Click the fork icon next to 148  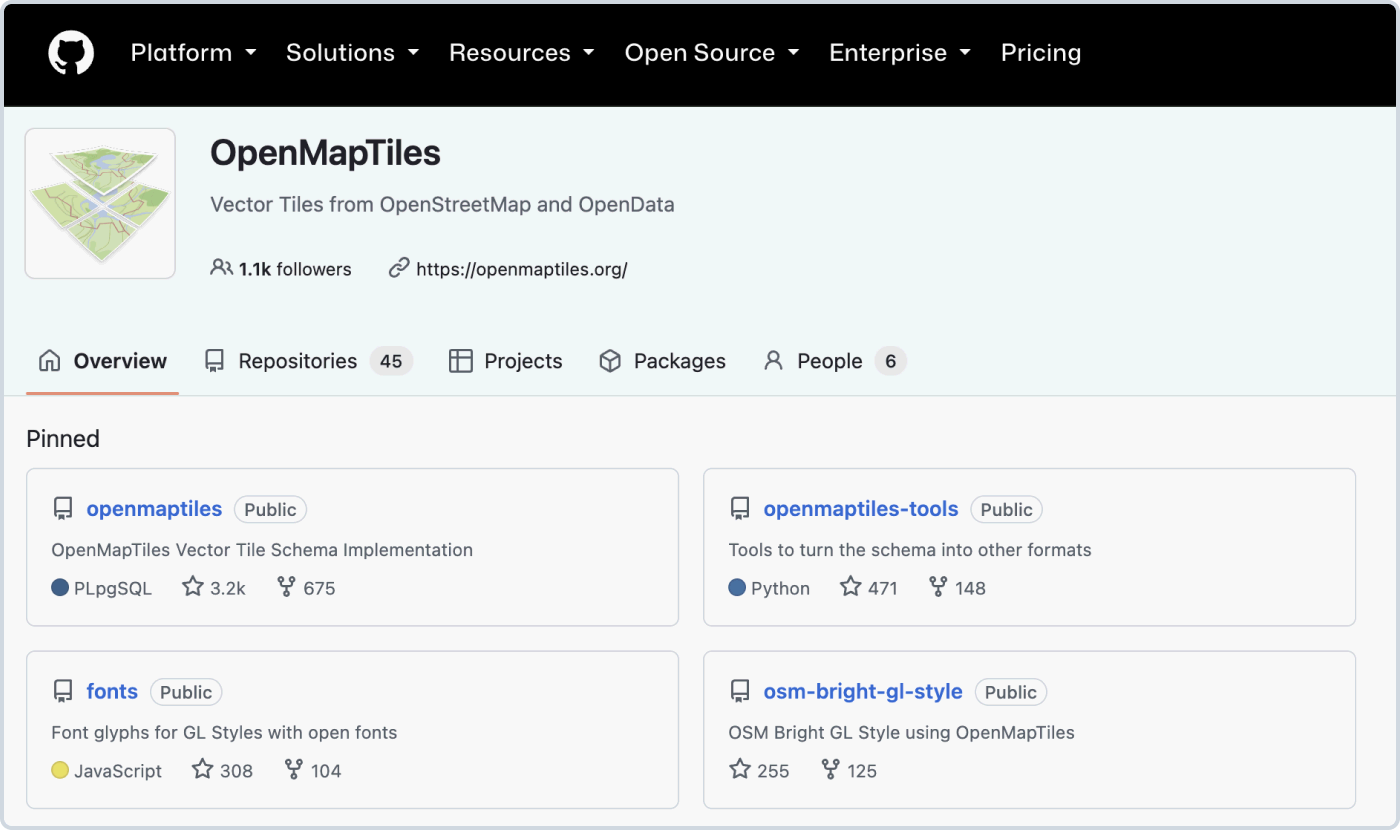coord(938,587)
